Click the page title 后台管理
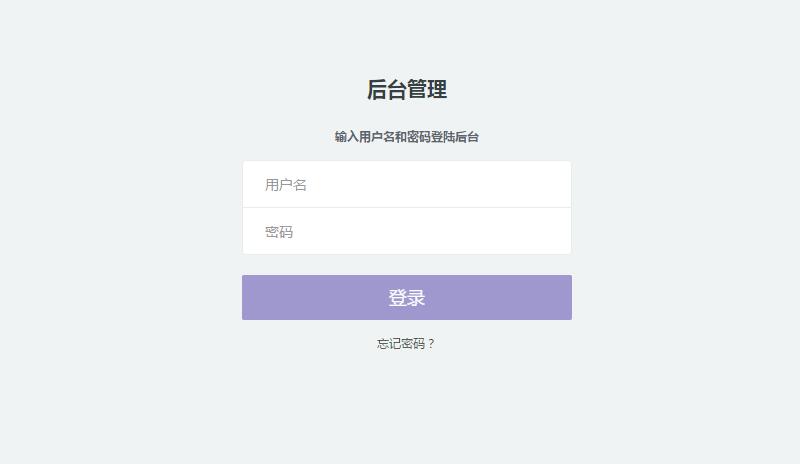 tap(406, 89)
